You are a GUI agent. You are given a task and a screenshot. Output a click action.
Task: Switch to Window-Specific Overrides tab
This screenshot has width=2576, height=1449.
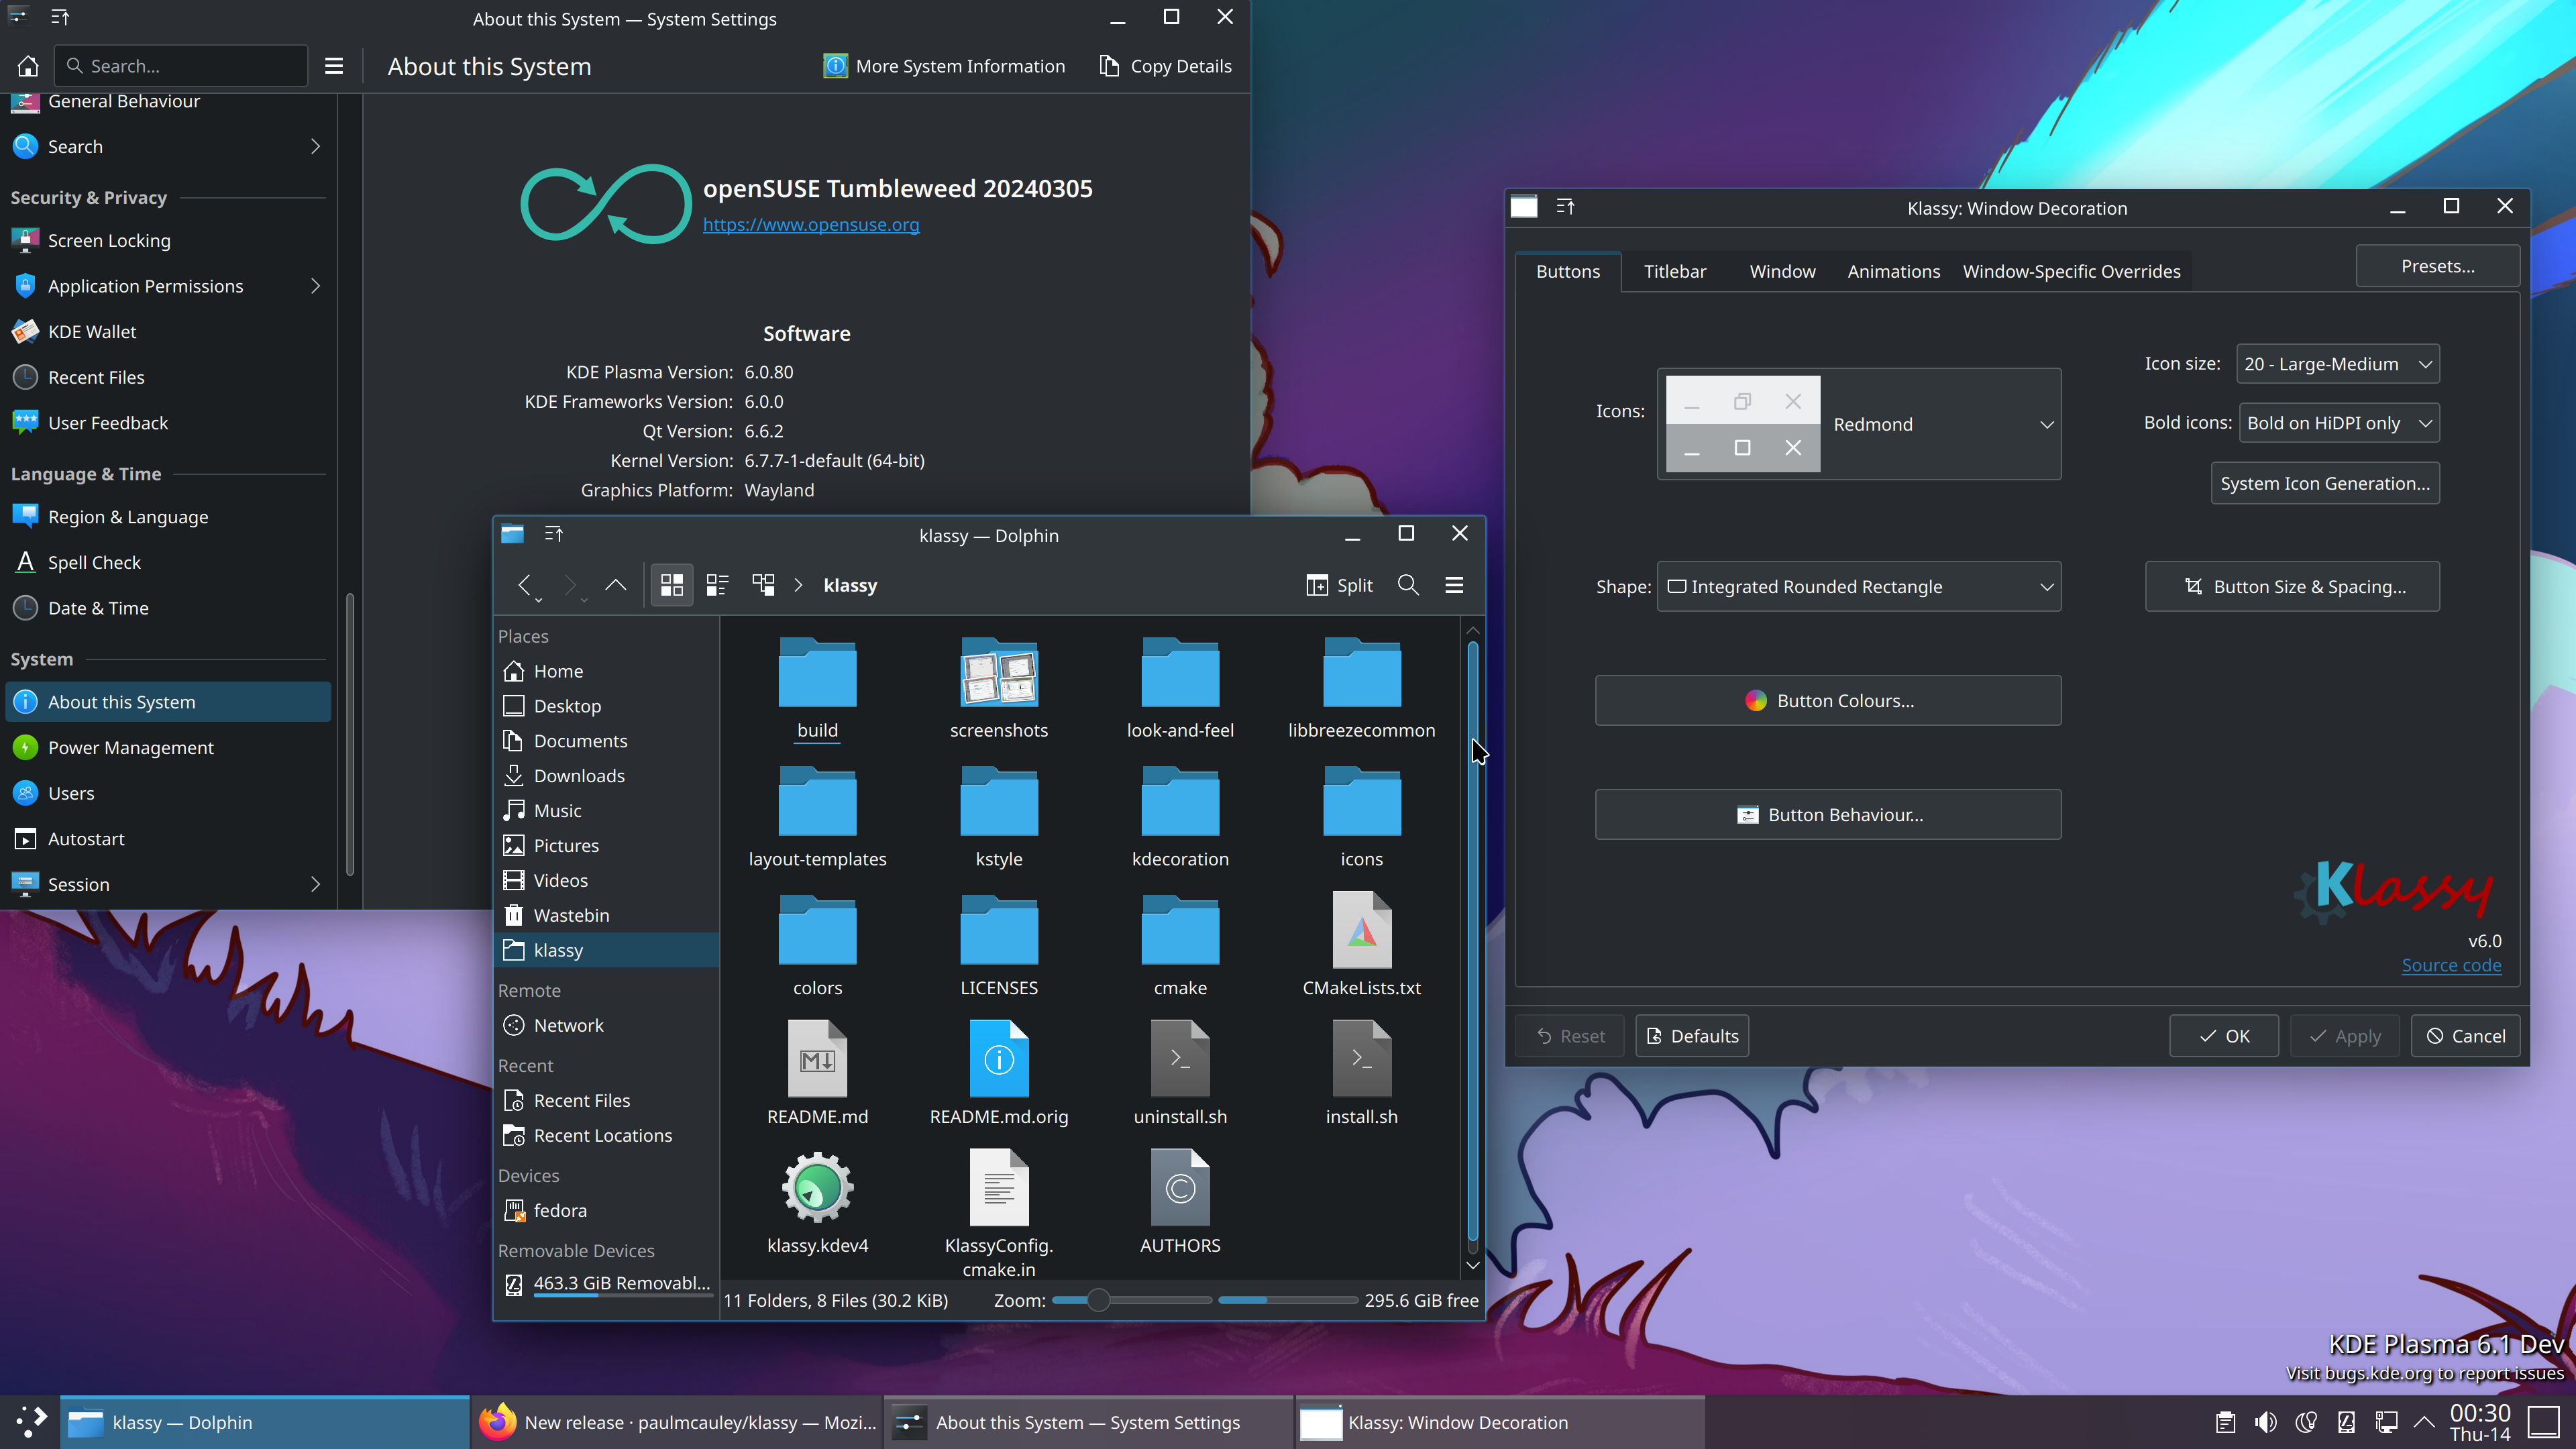pyautogui.click(x=2071, y=271)
